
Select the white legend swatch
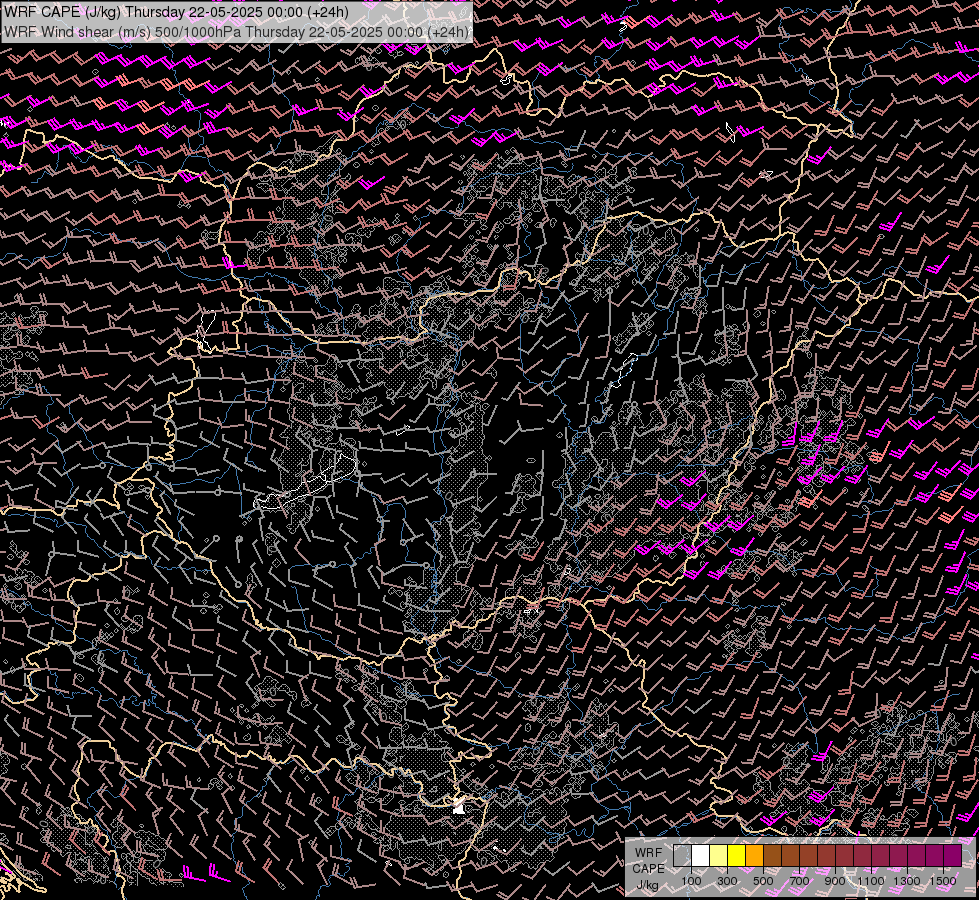[701, 855]
